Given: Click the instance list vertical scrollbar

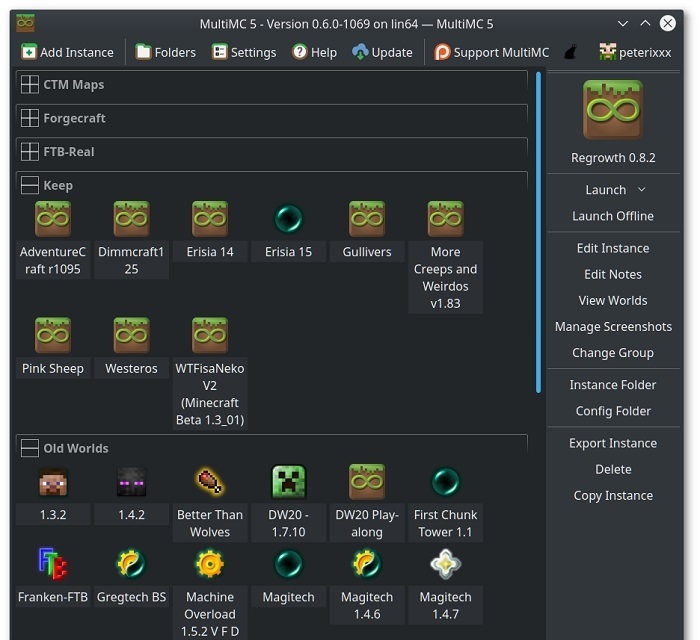Looking at the screenshot, I should (538, 232).
